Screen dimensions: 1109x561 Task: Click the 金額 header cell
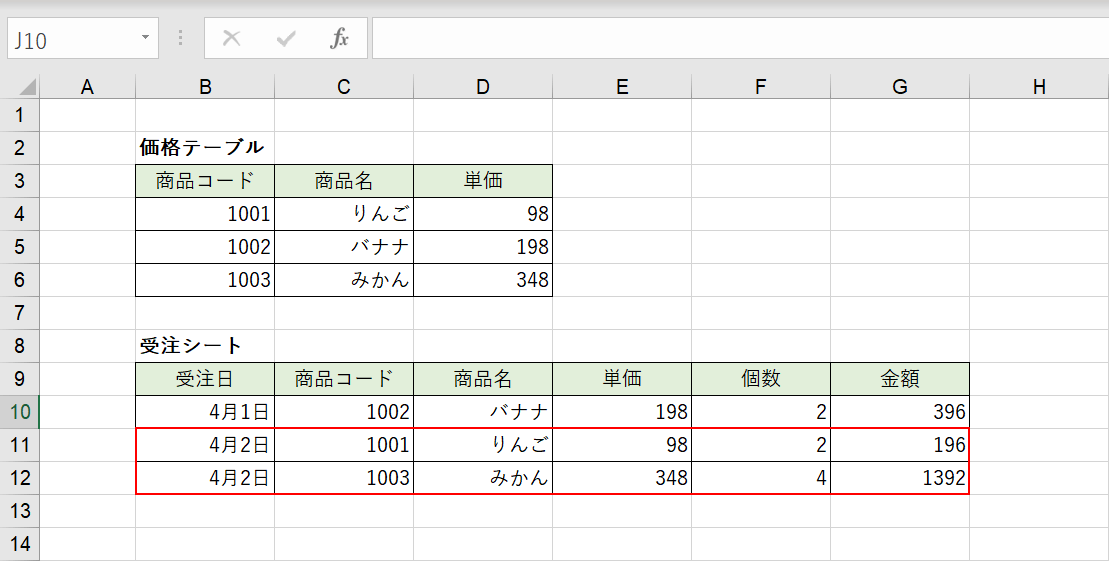(900, 378)
